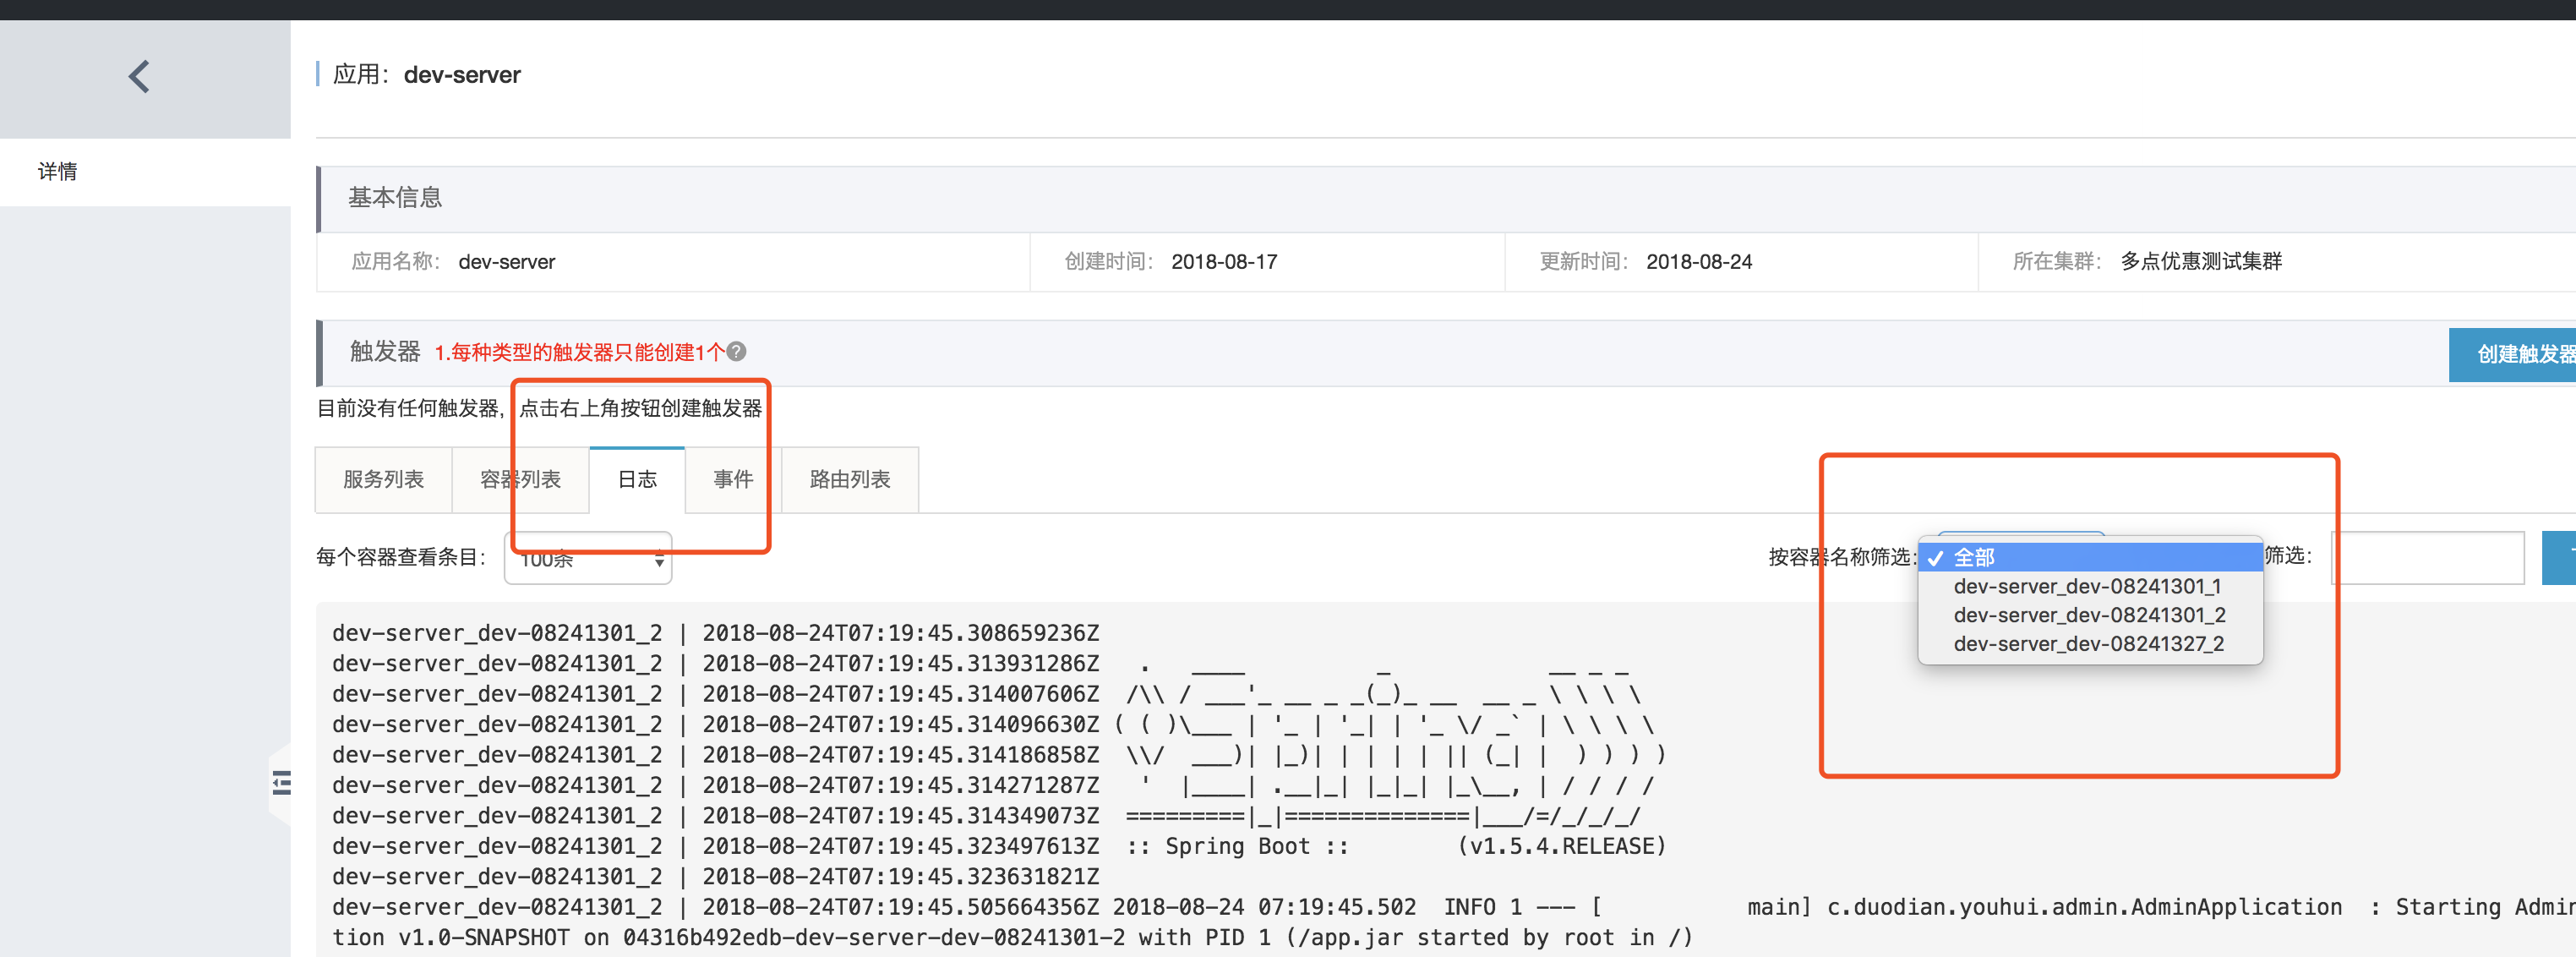
Task: Select the 日志 tab
Action: click(637, 480)
